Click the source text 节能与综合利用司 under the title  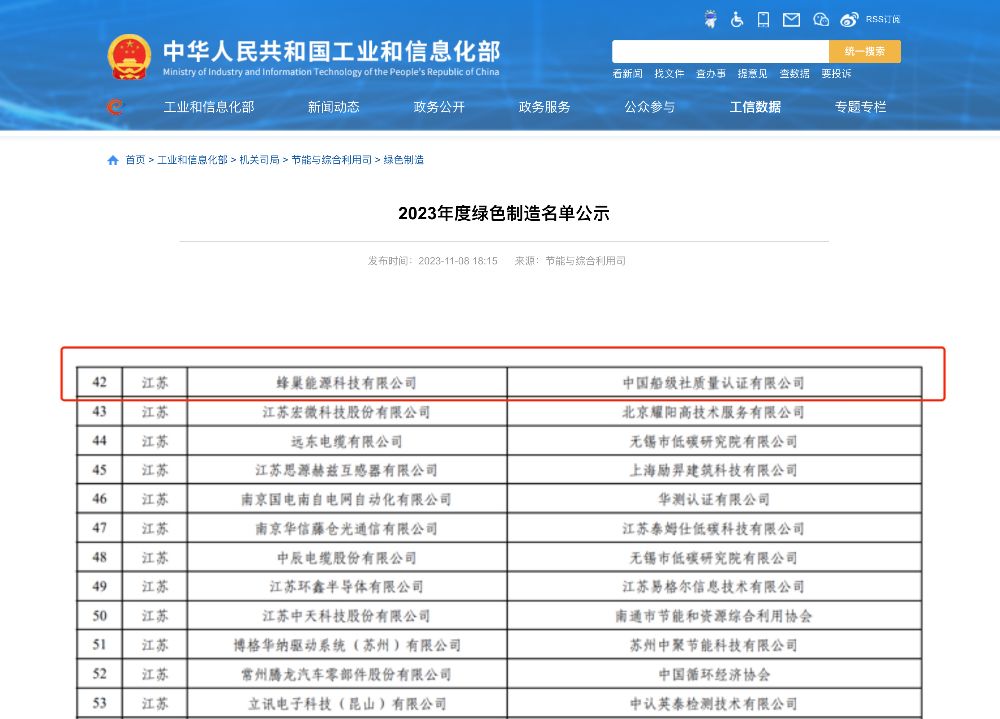click(585, 261)
